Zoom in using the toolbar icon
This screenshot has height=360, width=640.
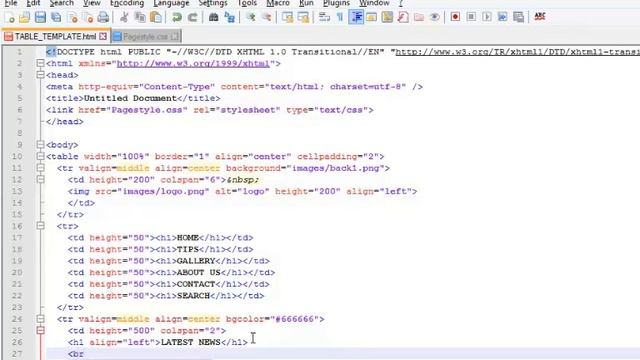click(x=251, y=17)
